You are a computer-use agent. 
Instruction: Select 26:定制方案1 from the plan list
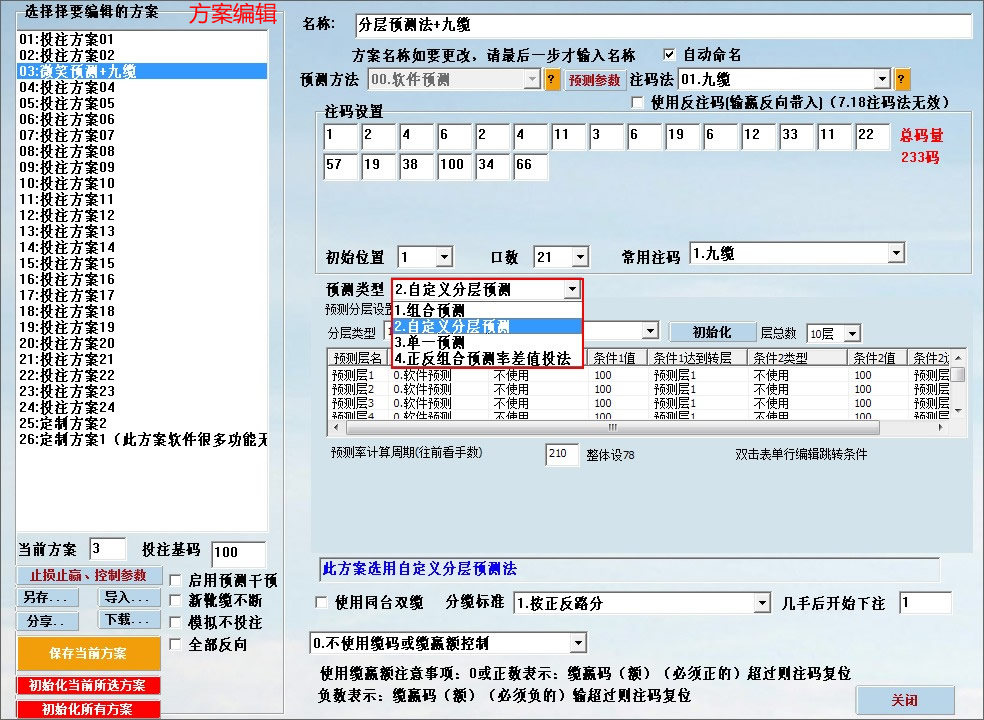(x=100, y=439)
